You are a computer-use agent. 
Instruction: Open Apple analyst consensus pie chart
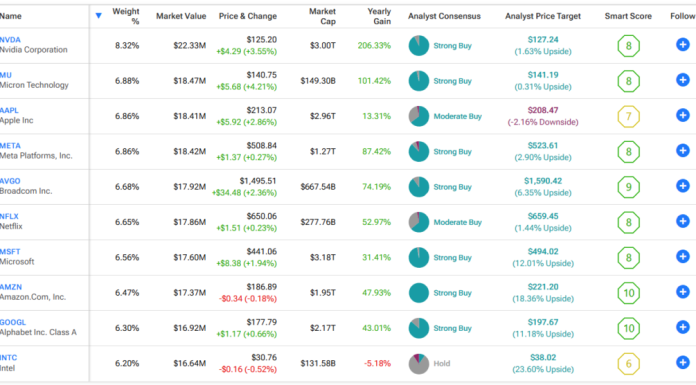(x=419, y=116)
